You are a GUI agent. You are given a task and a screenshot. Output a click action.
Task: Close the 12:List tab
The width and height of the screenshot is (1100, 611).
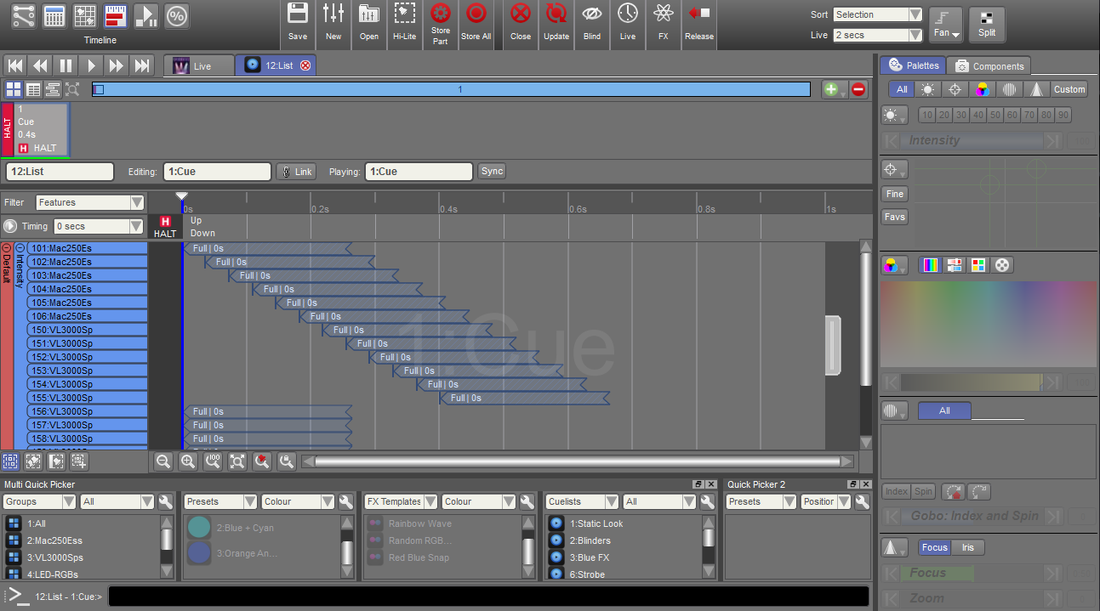[305, 66]
